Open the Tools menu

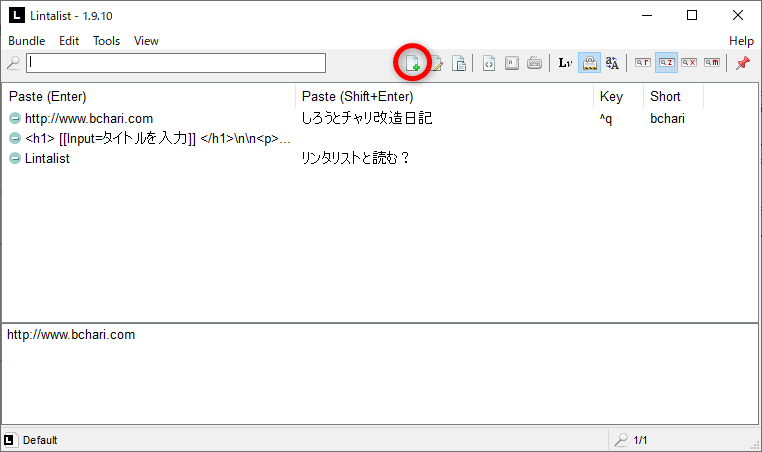106,41
